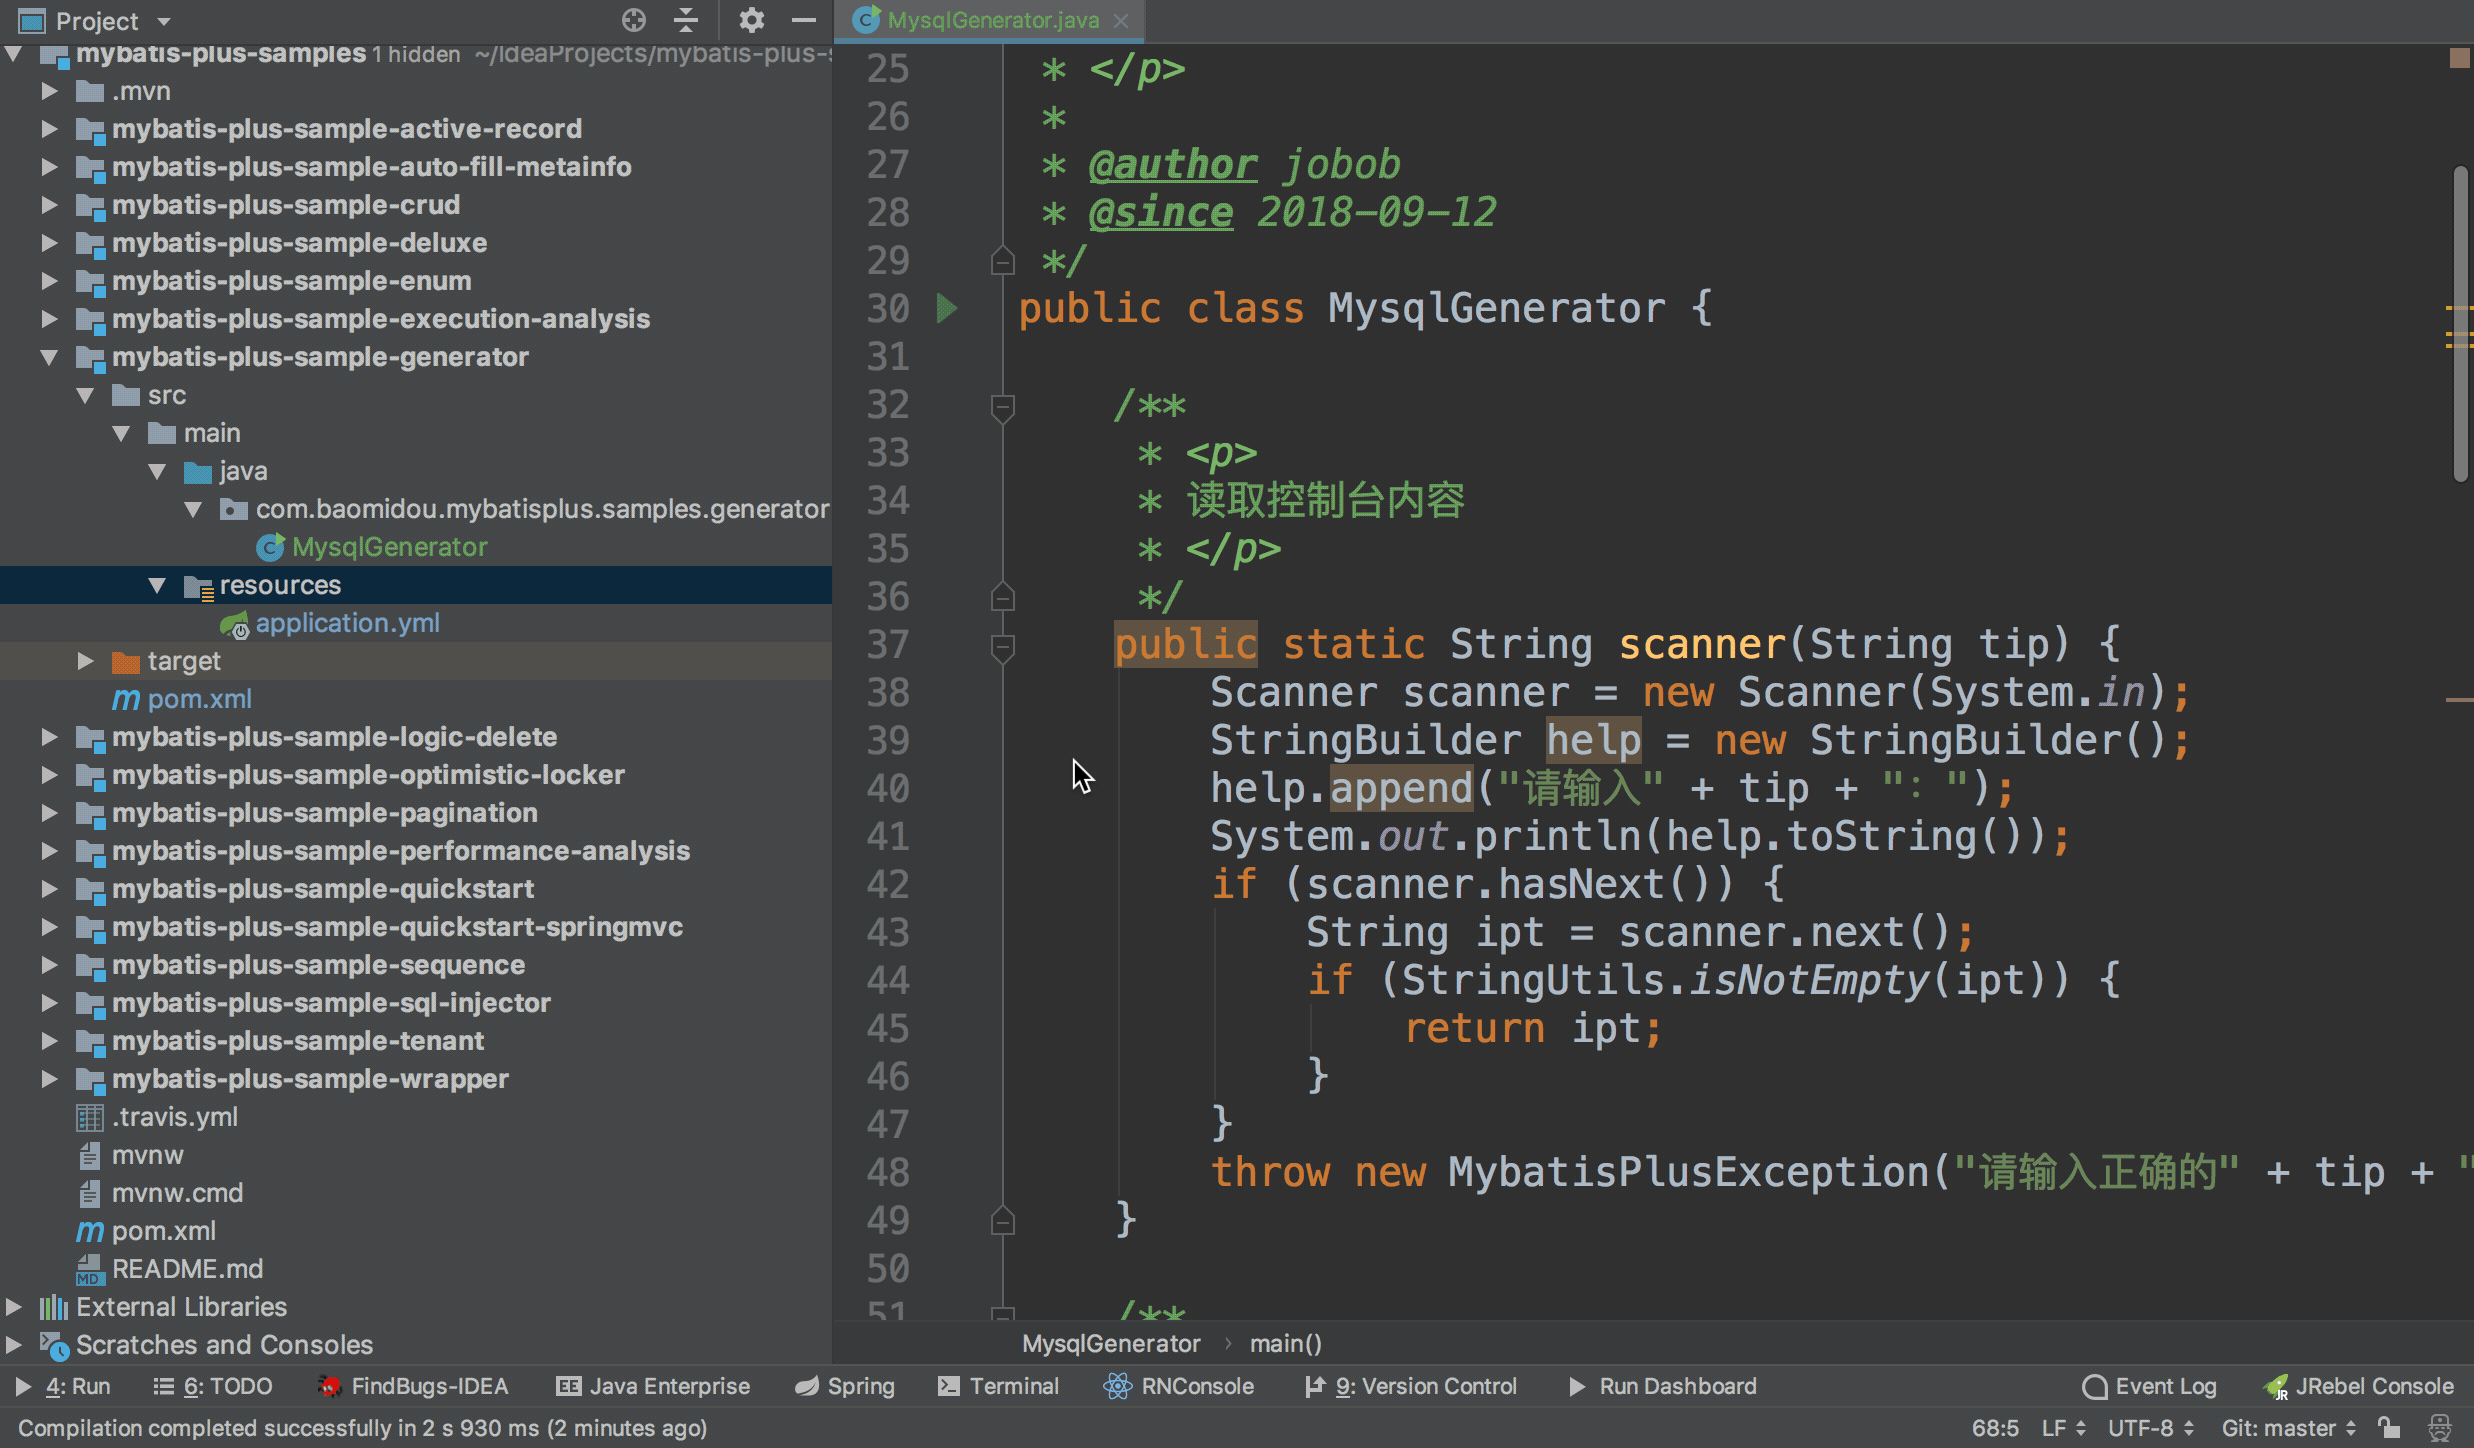Select application.yml resource file
This screenshot has width=2474, height=1448.
coord(348,622)
